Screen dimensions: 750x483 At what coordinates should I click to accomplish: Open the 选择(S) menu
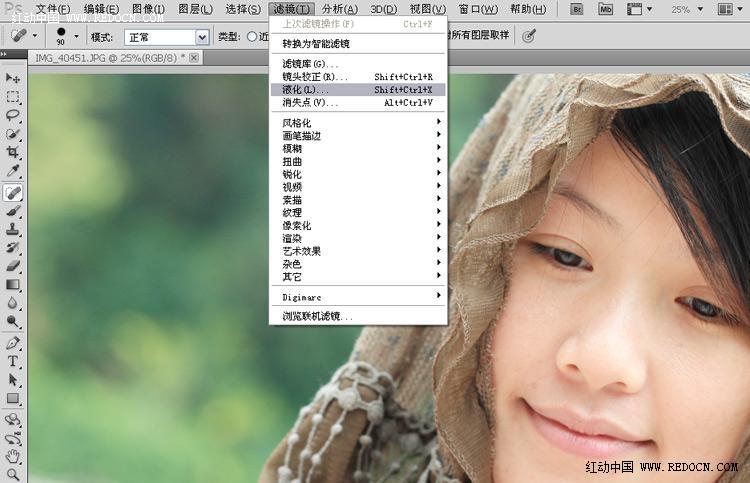pyautogui.click(x=243, y=9)
